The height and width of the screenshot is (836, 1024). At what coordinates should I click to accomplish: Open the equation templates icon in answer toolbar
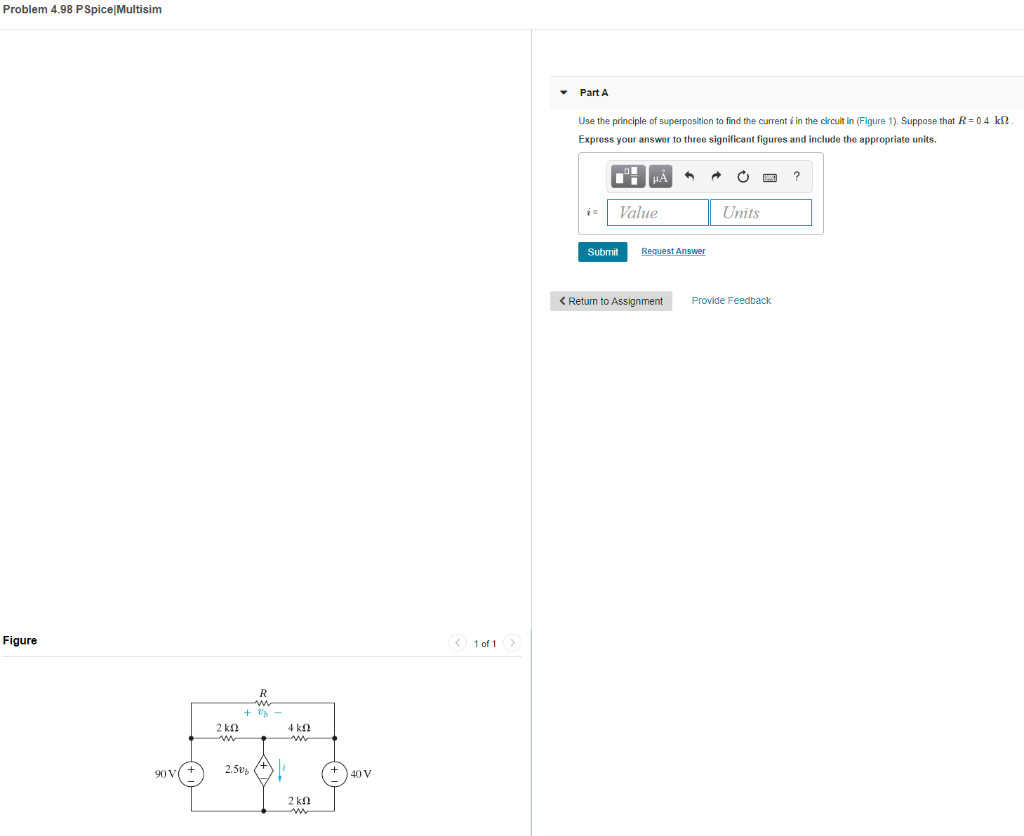coord(628,176)
